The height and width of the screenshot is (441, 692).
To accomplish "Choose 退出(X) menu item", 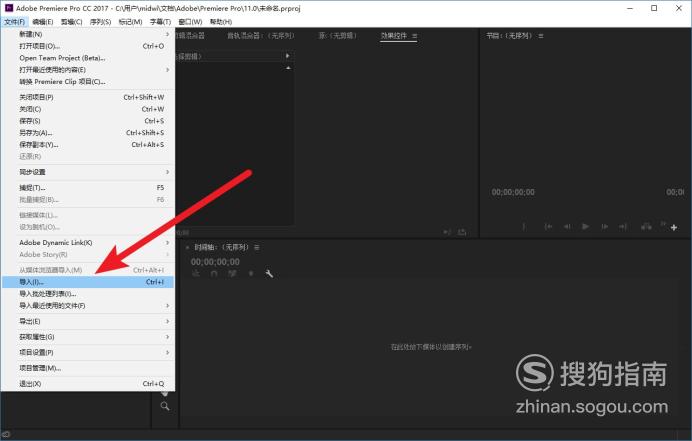I will (88, 384).
